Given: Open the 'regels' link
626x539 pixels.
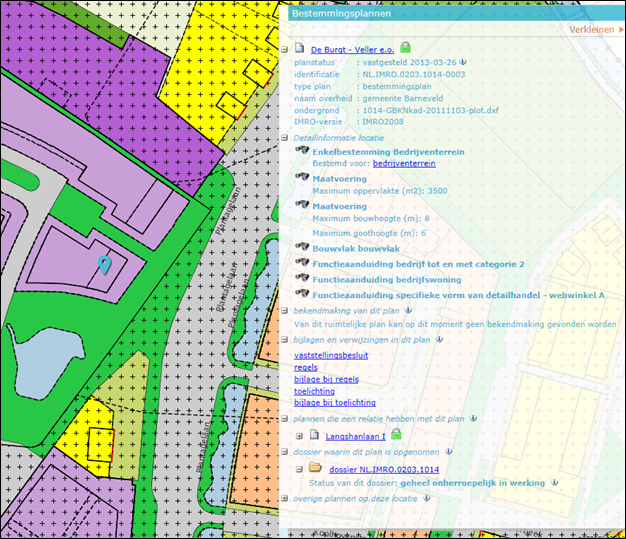Looking at the screenshot, I should coord(306,367).
